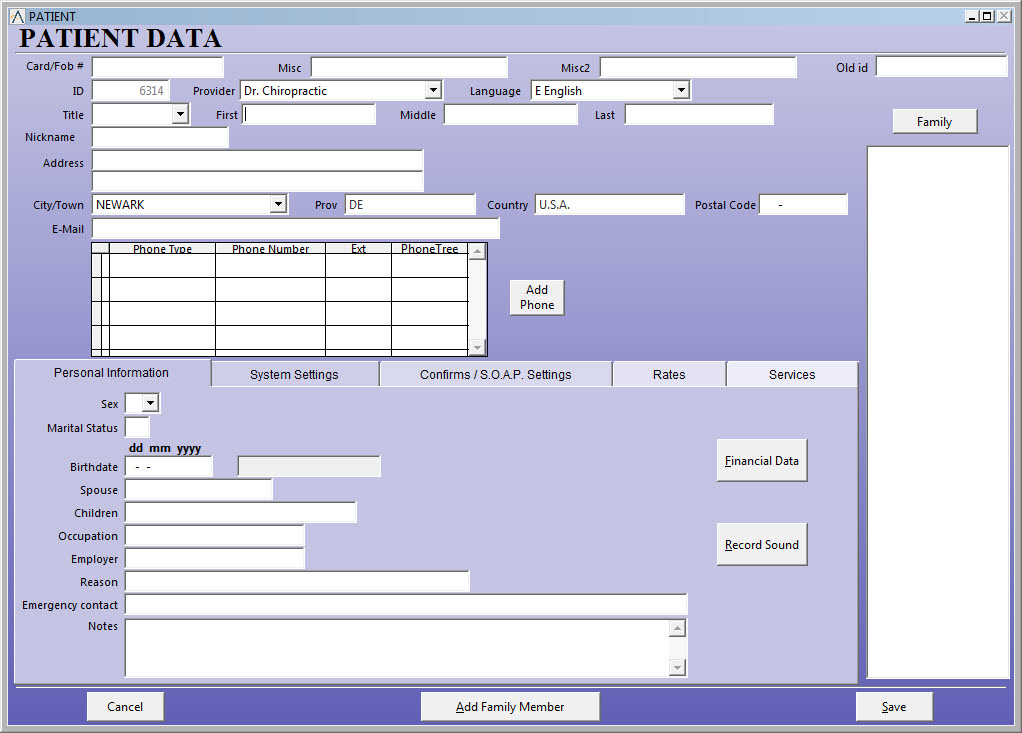Click the Nickname input field
The width and height of the screenshot is (1022, 733).
160,137
